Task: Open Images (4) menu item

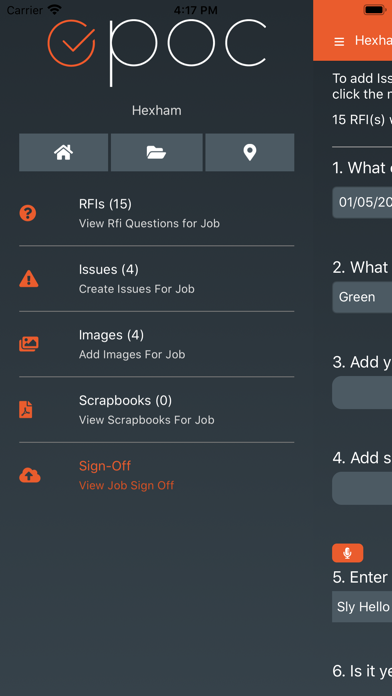Action: pyautogui.click(x=156, y=344)
